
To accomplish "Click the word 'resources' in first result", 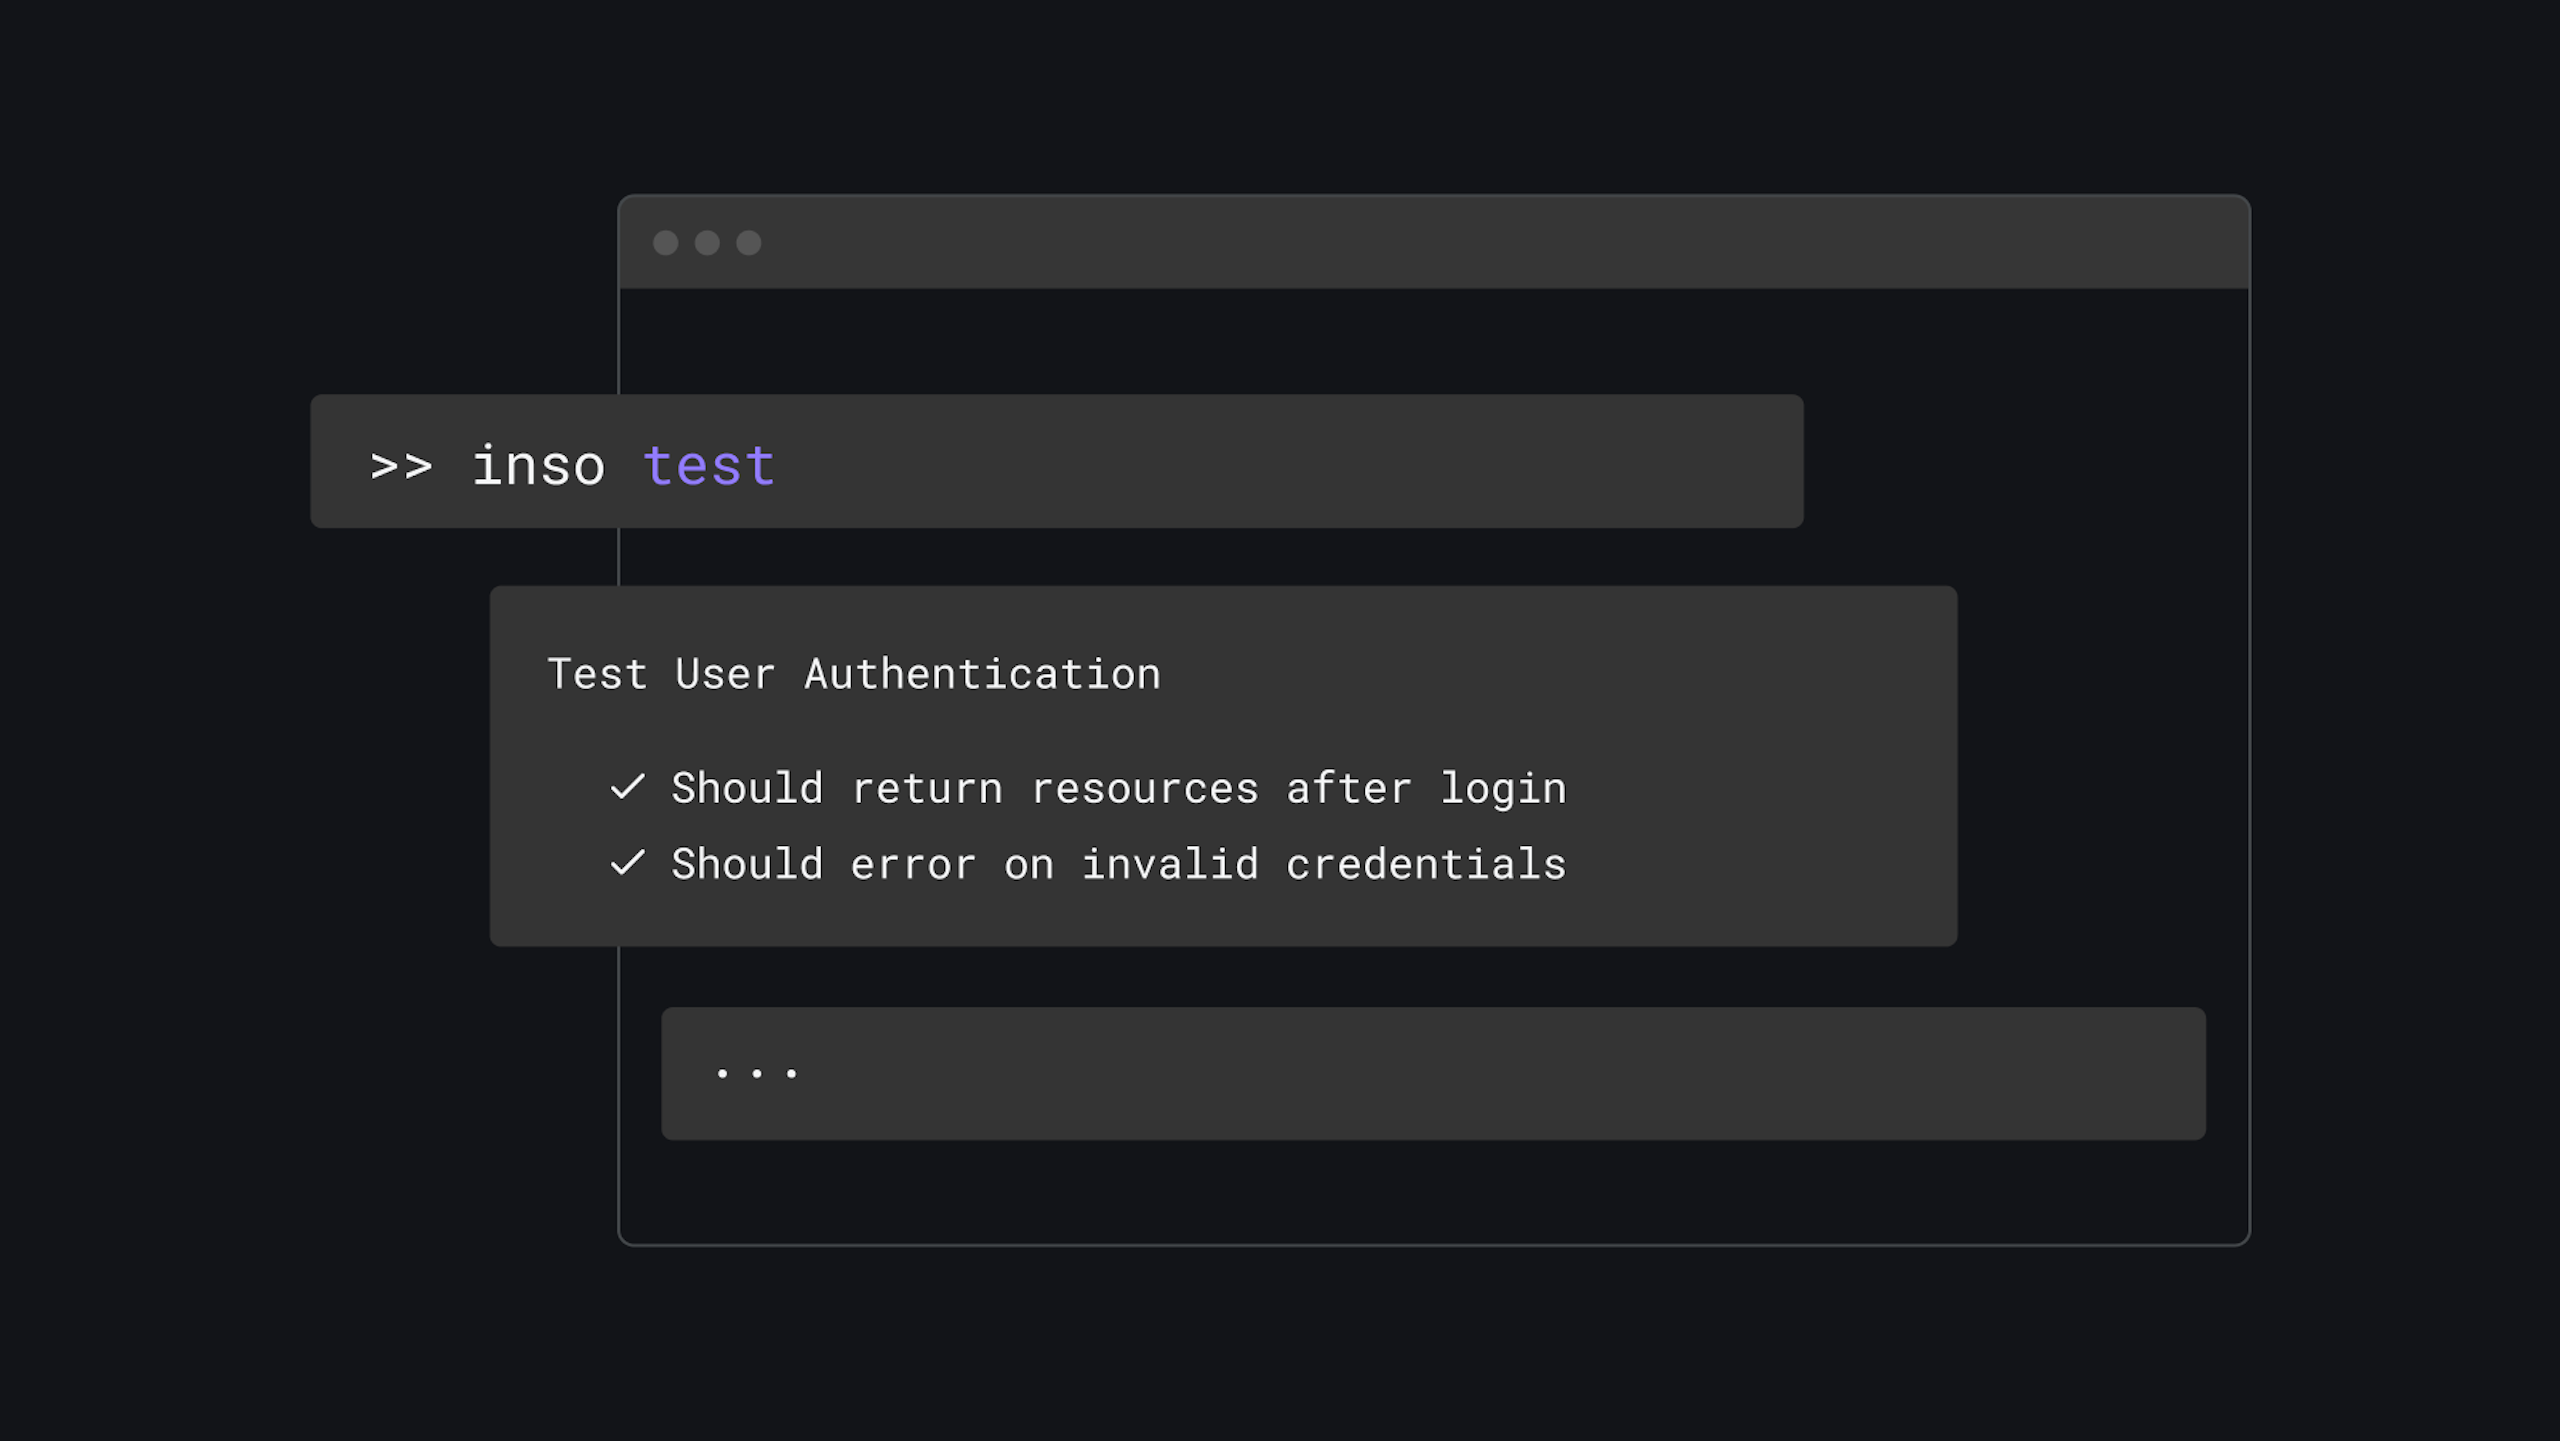I will pos(1144,789).
